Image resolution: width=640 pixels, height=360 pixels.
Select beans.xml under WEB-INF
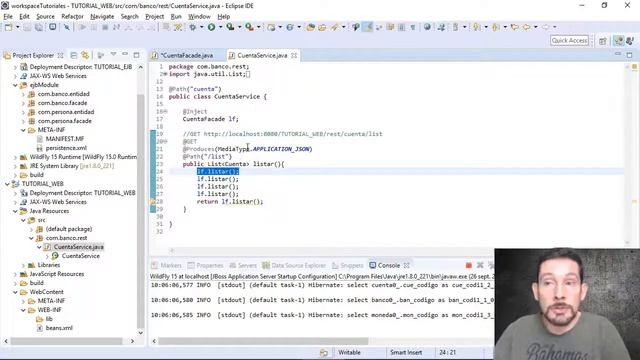(55, 328)
